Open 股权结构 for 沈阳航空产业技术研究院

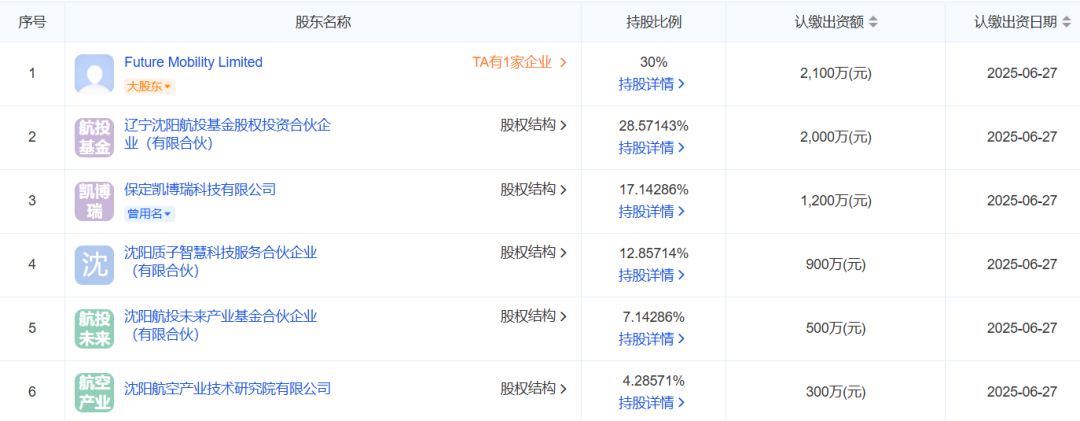[534, 389]
